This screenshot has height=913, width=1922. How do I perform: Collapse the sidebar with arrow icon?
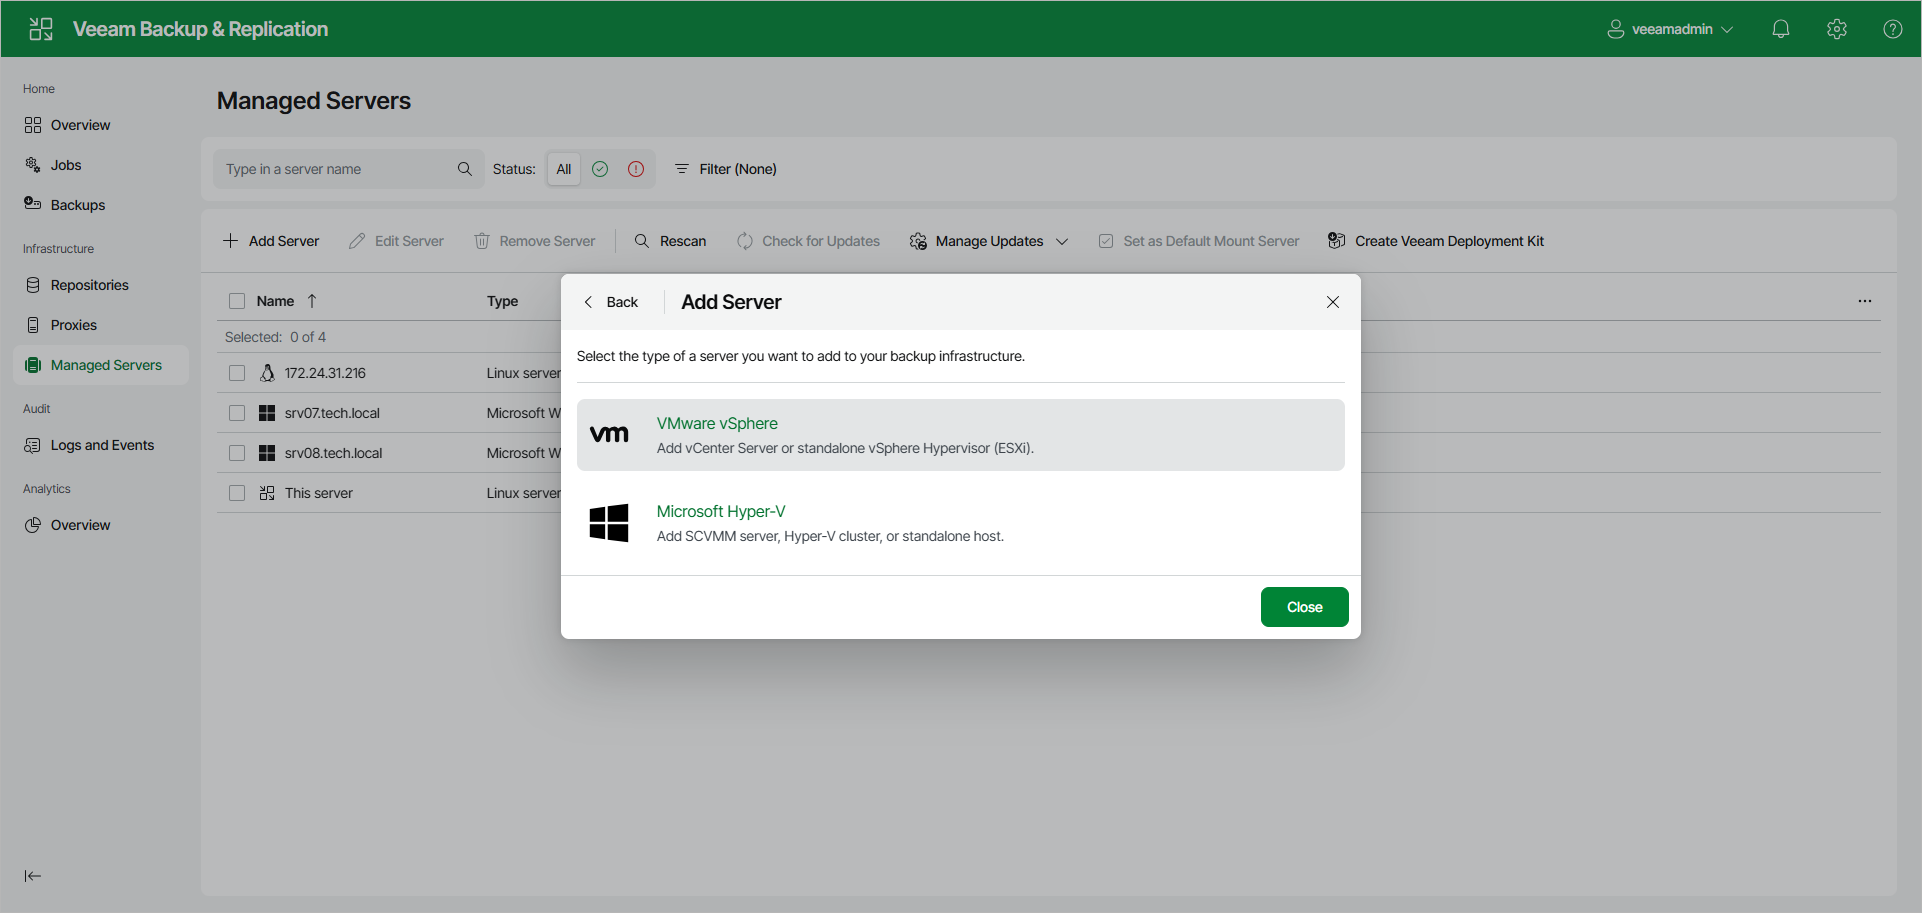[x=33, y=876]
